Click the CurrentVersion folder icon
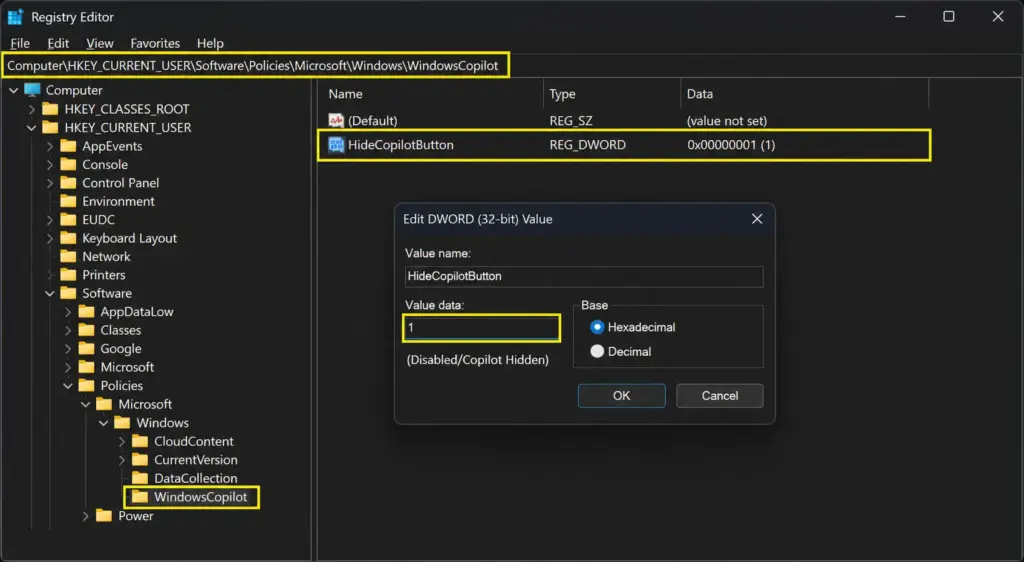The width and height of the screenshot is (1024, 562). pos(140,459)
